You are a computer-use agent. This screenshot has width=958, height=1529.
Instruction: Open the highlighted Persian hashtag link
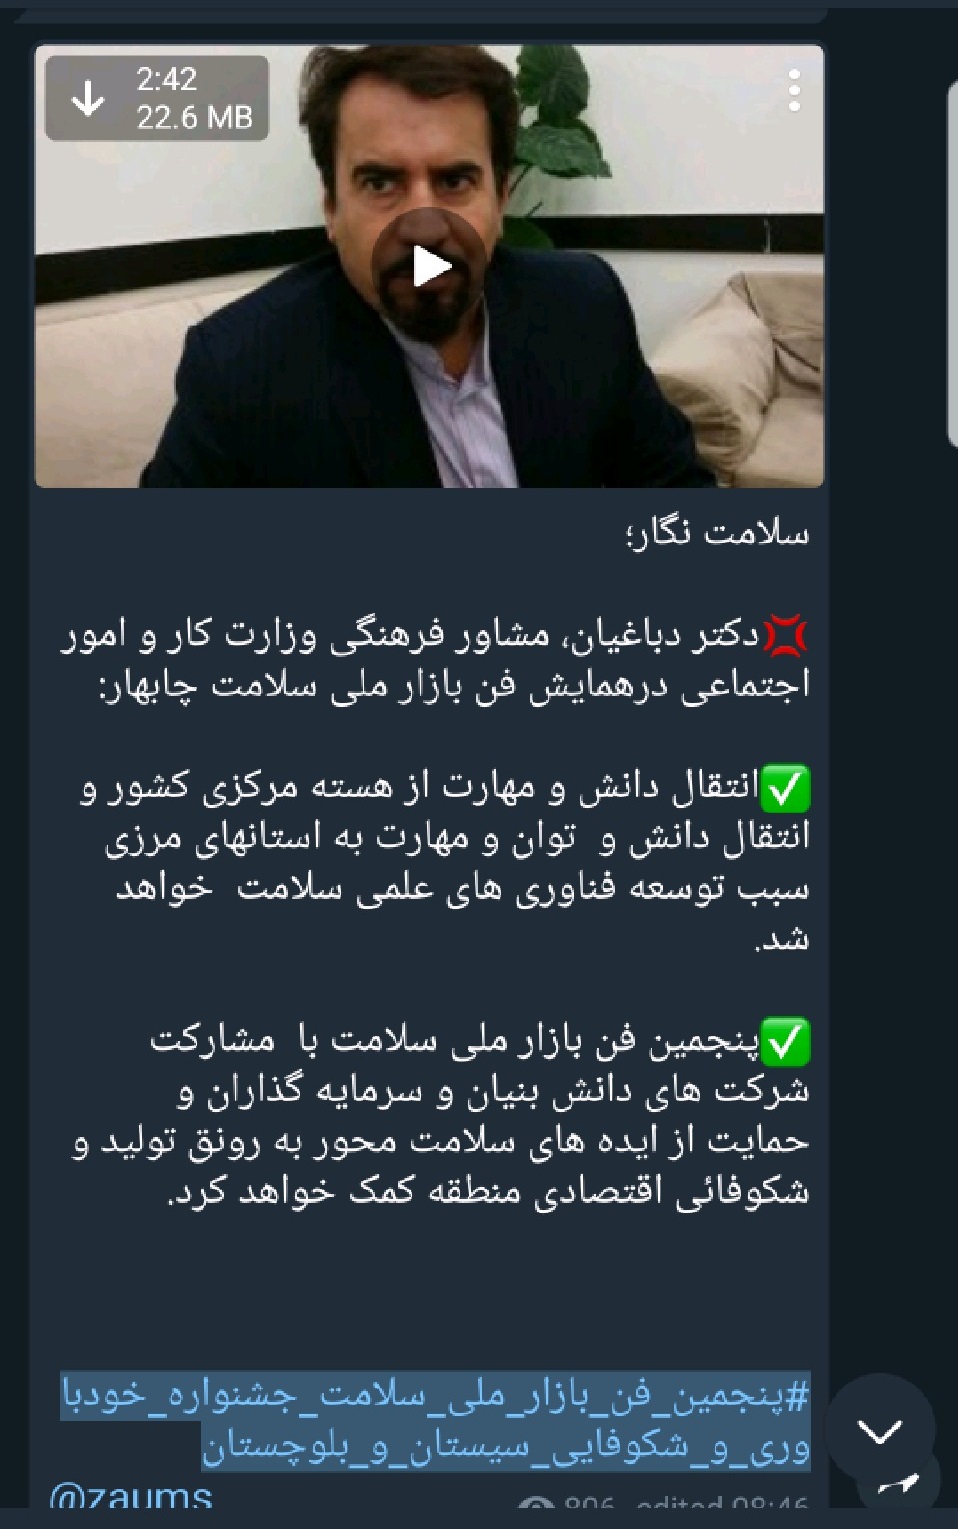tap(436, 1421)
